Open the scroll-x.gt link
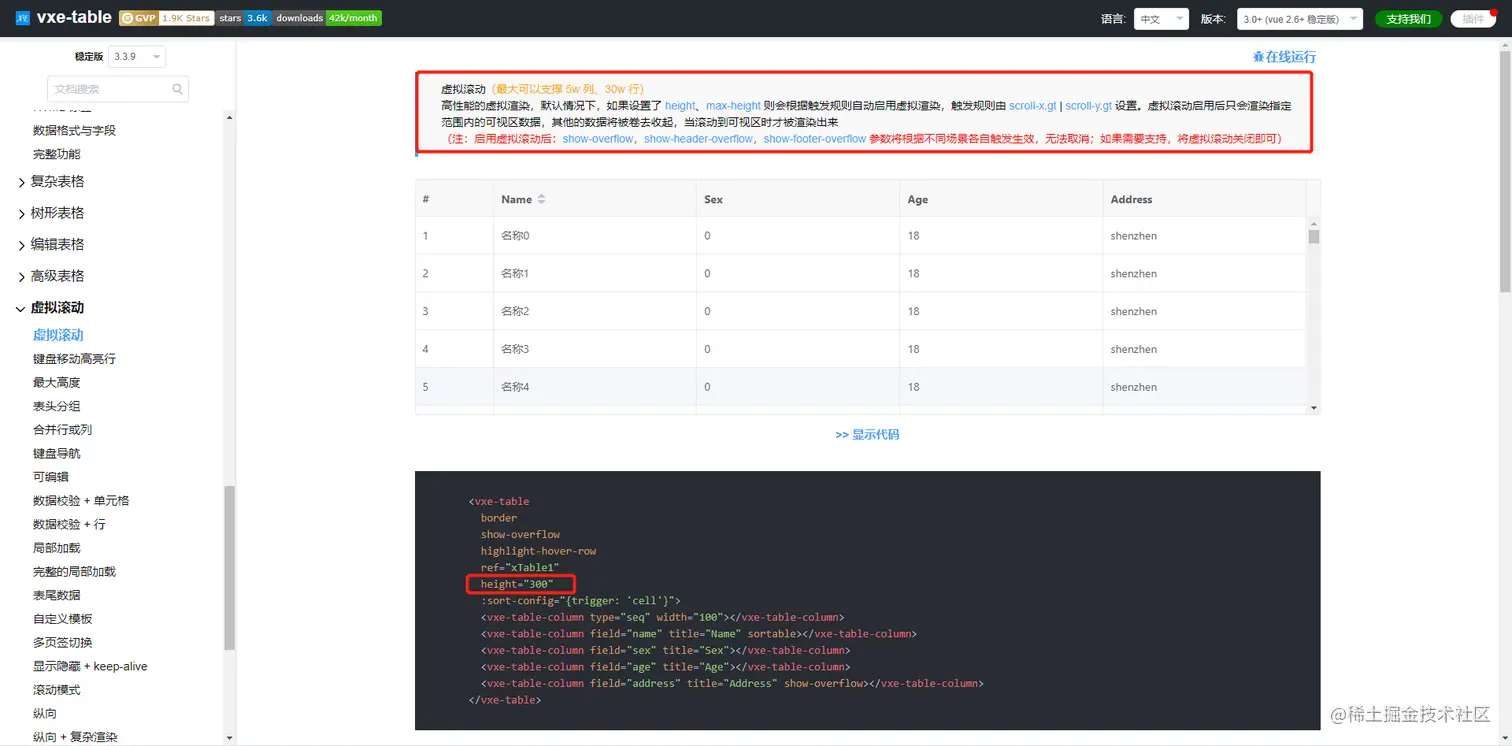The width and height of the screenshot is (1512, 746). 1033,105
